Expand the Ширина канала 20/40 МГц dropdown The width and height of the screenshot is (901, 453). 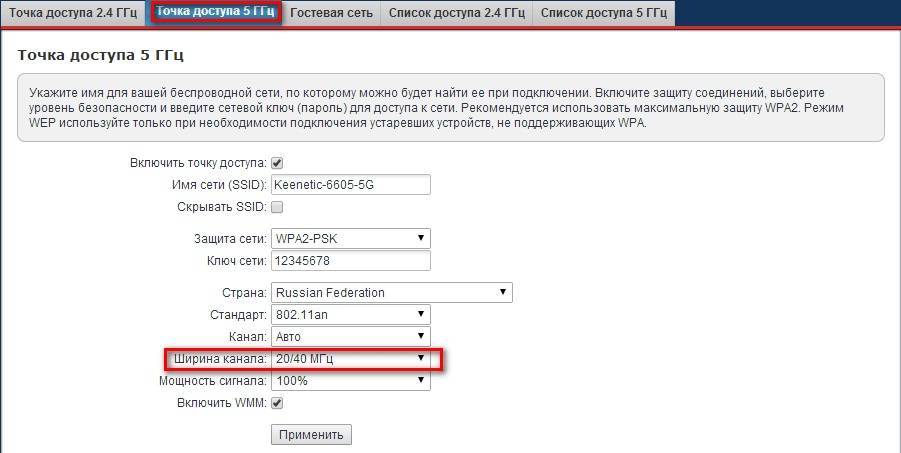click(x=350, y=358)
